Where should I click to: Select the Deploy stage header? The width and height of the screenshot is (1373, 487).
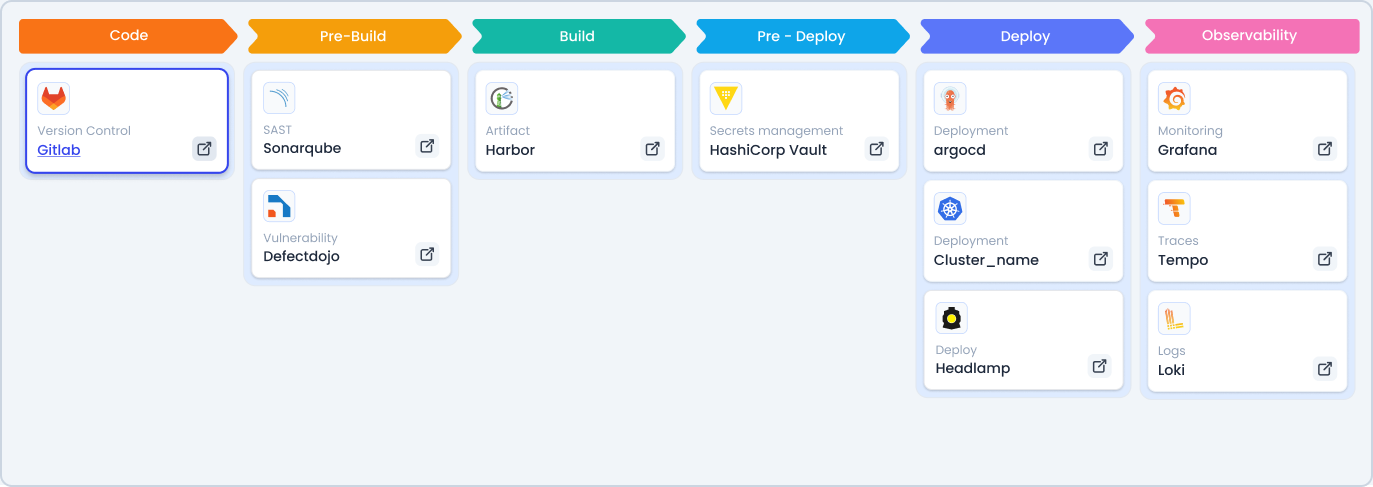click(x=1025, y=36)
